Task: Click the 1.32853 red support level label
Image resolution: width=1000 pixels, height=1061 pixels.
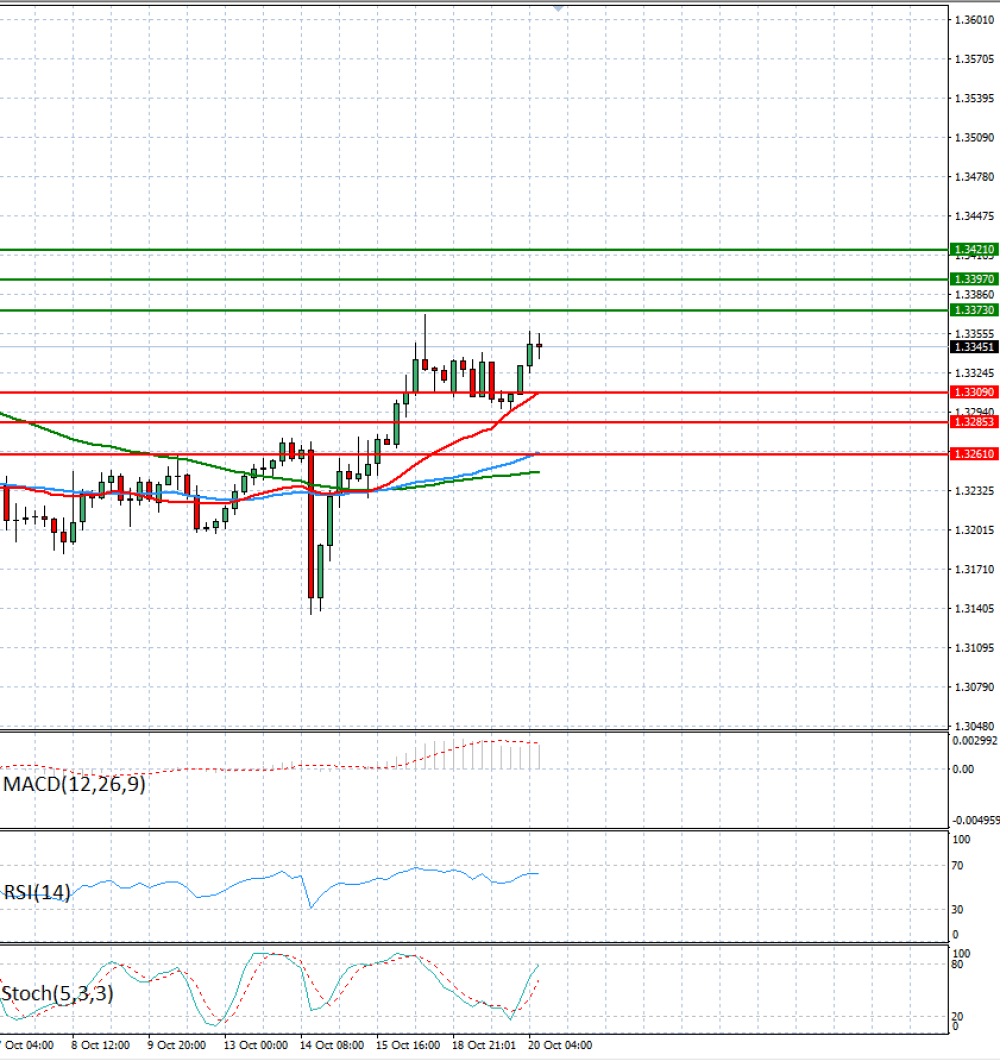Action: (974, 422)
